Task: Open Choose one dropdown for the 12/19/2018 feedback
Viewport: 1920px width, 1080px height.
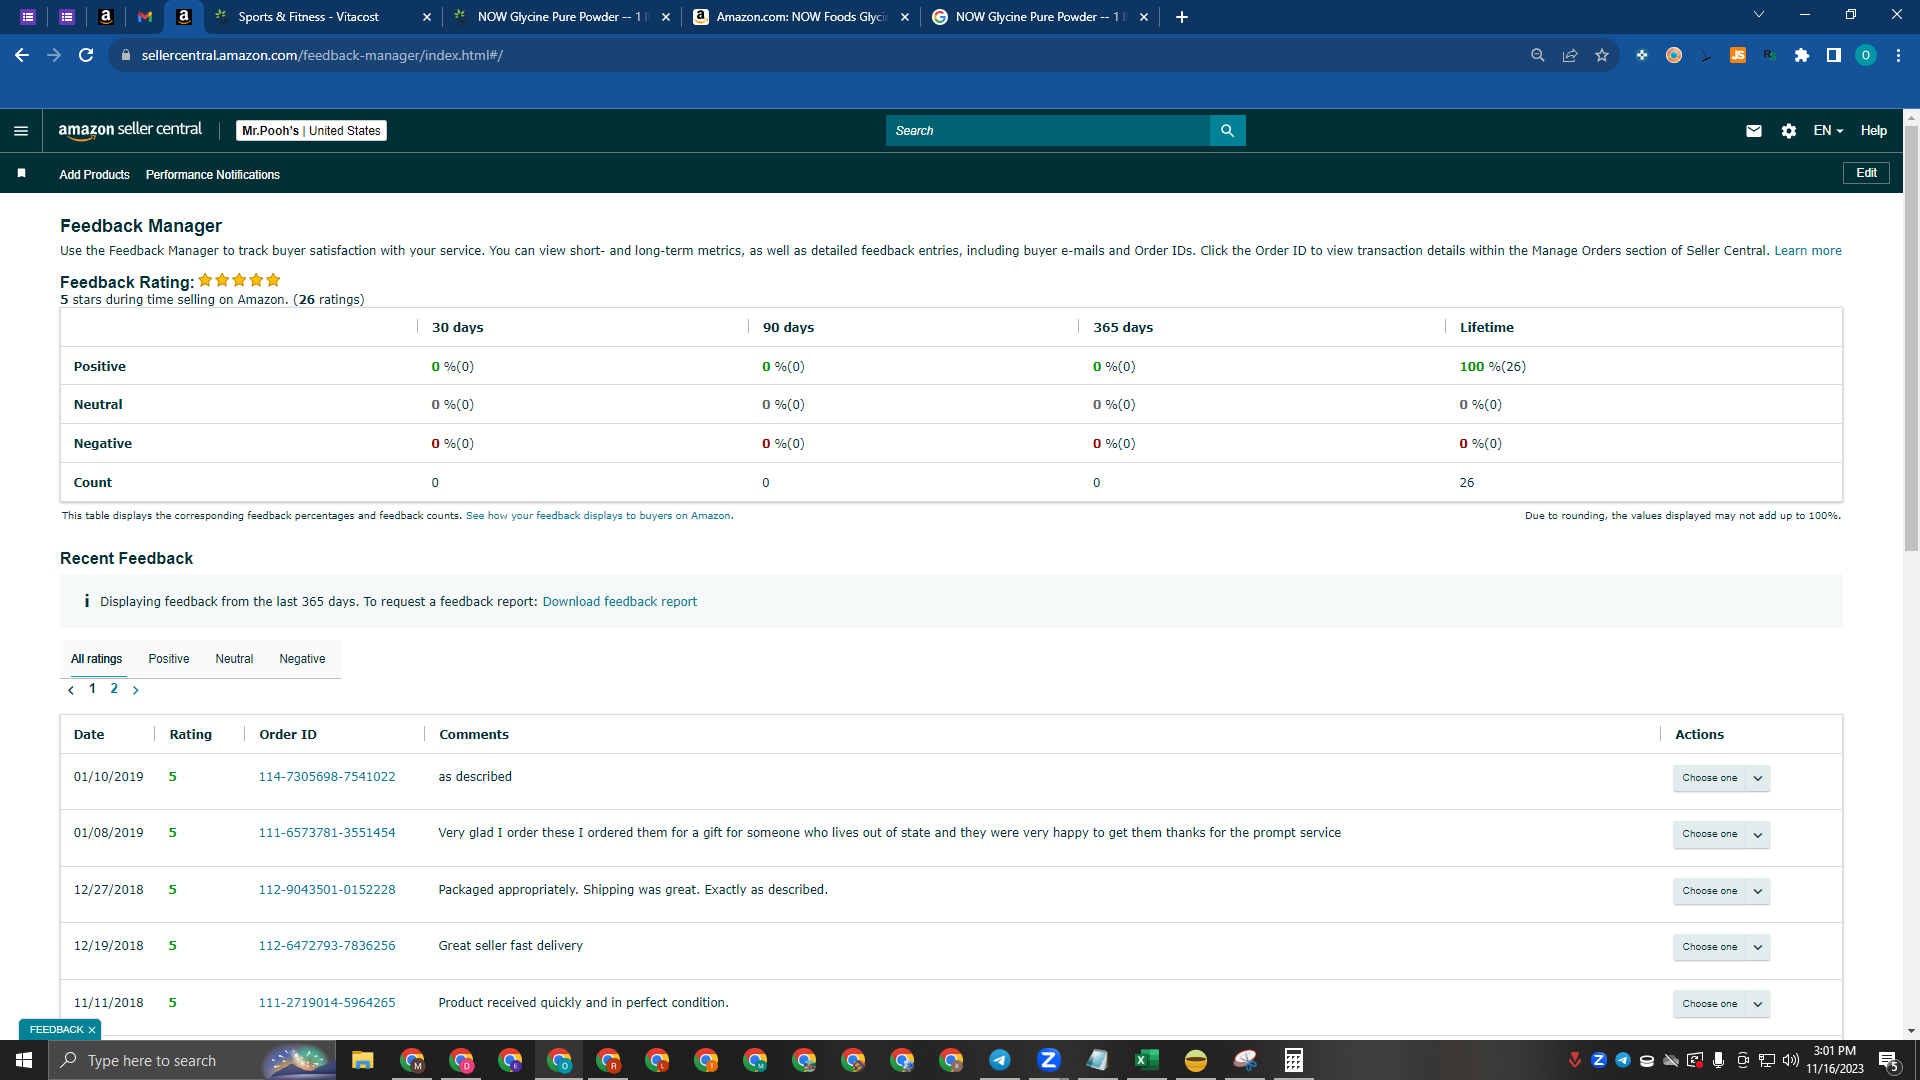Action: [1721, 947]
